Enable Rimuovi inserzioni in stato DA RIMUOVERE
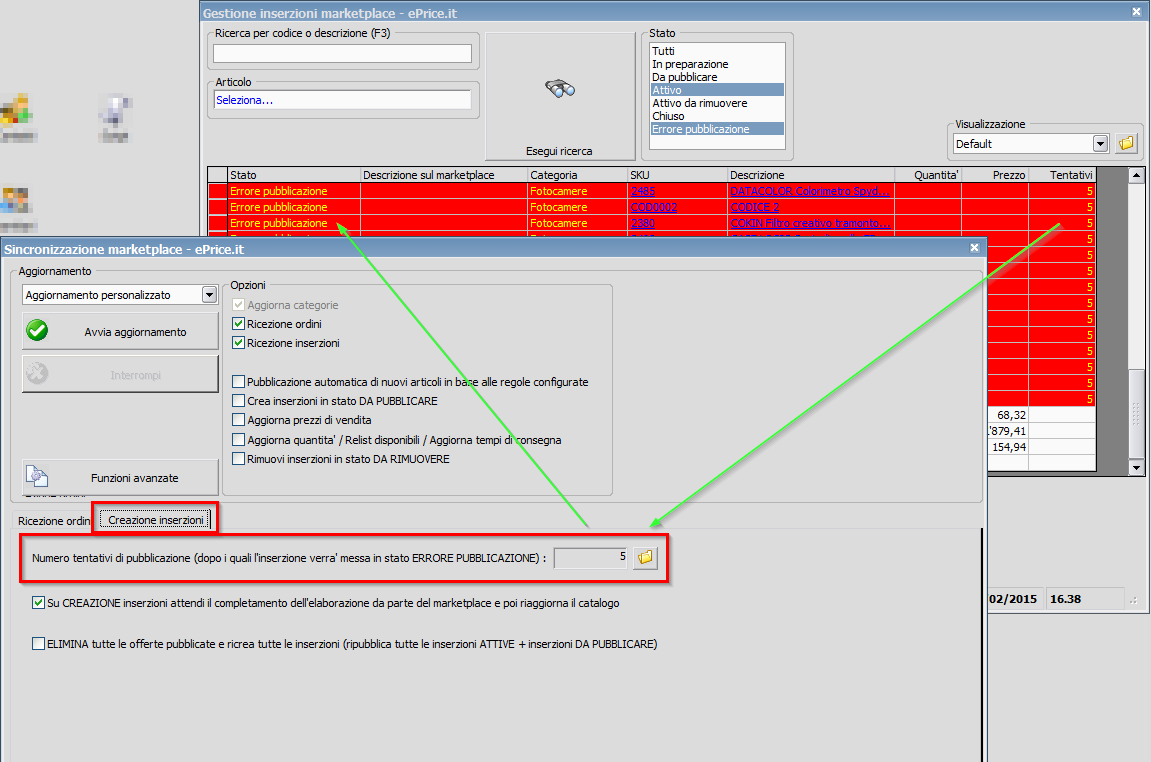 point(238,459)
